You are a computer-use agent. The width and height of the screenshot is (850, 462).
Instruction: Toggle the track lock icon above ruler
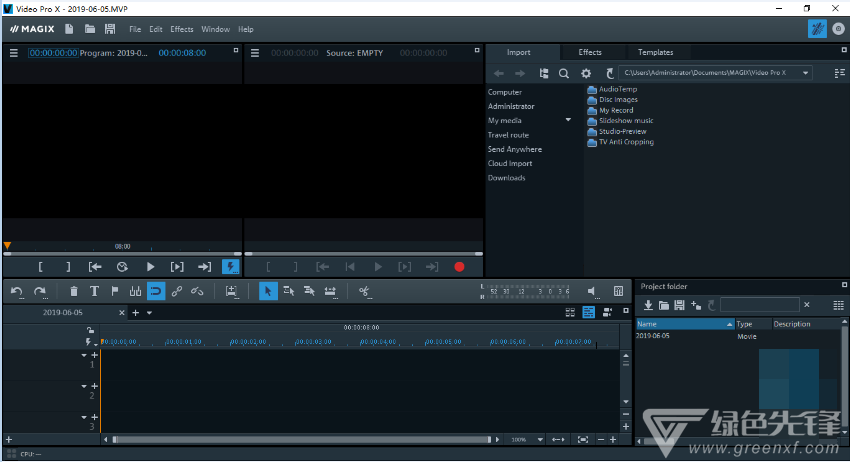point(90,330)
